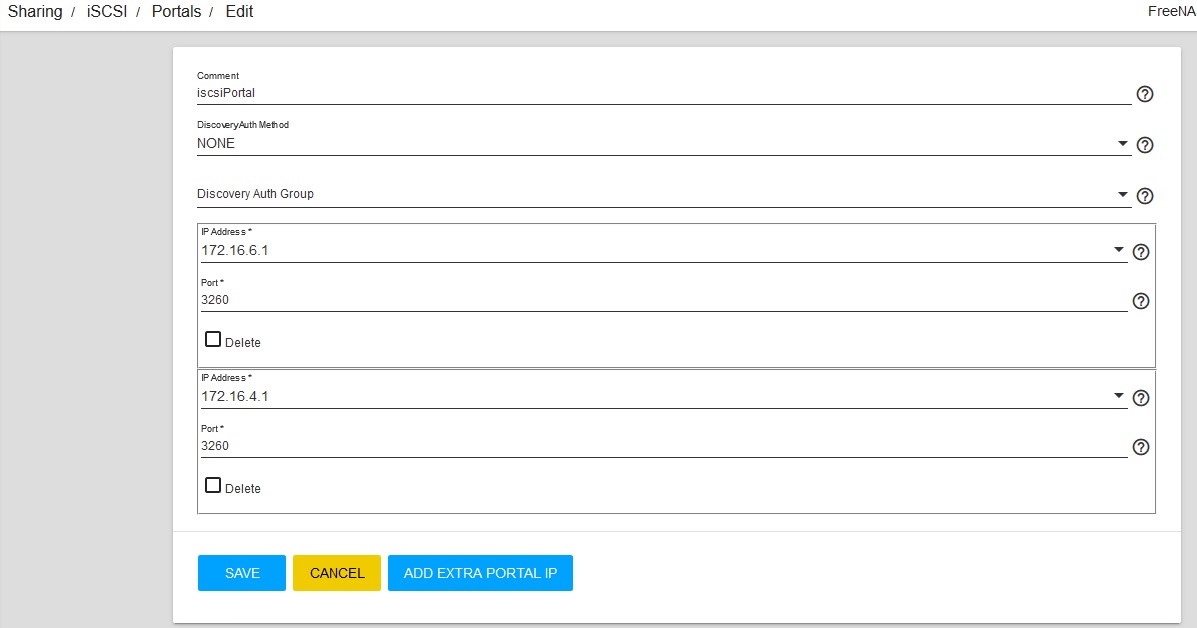The image size is (1197, 628).
Task: Go to Sharing in the breadcrumb
Action: 35,11
